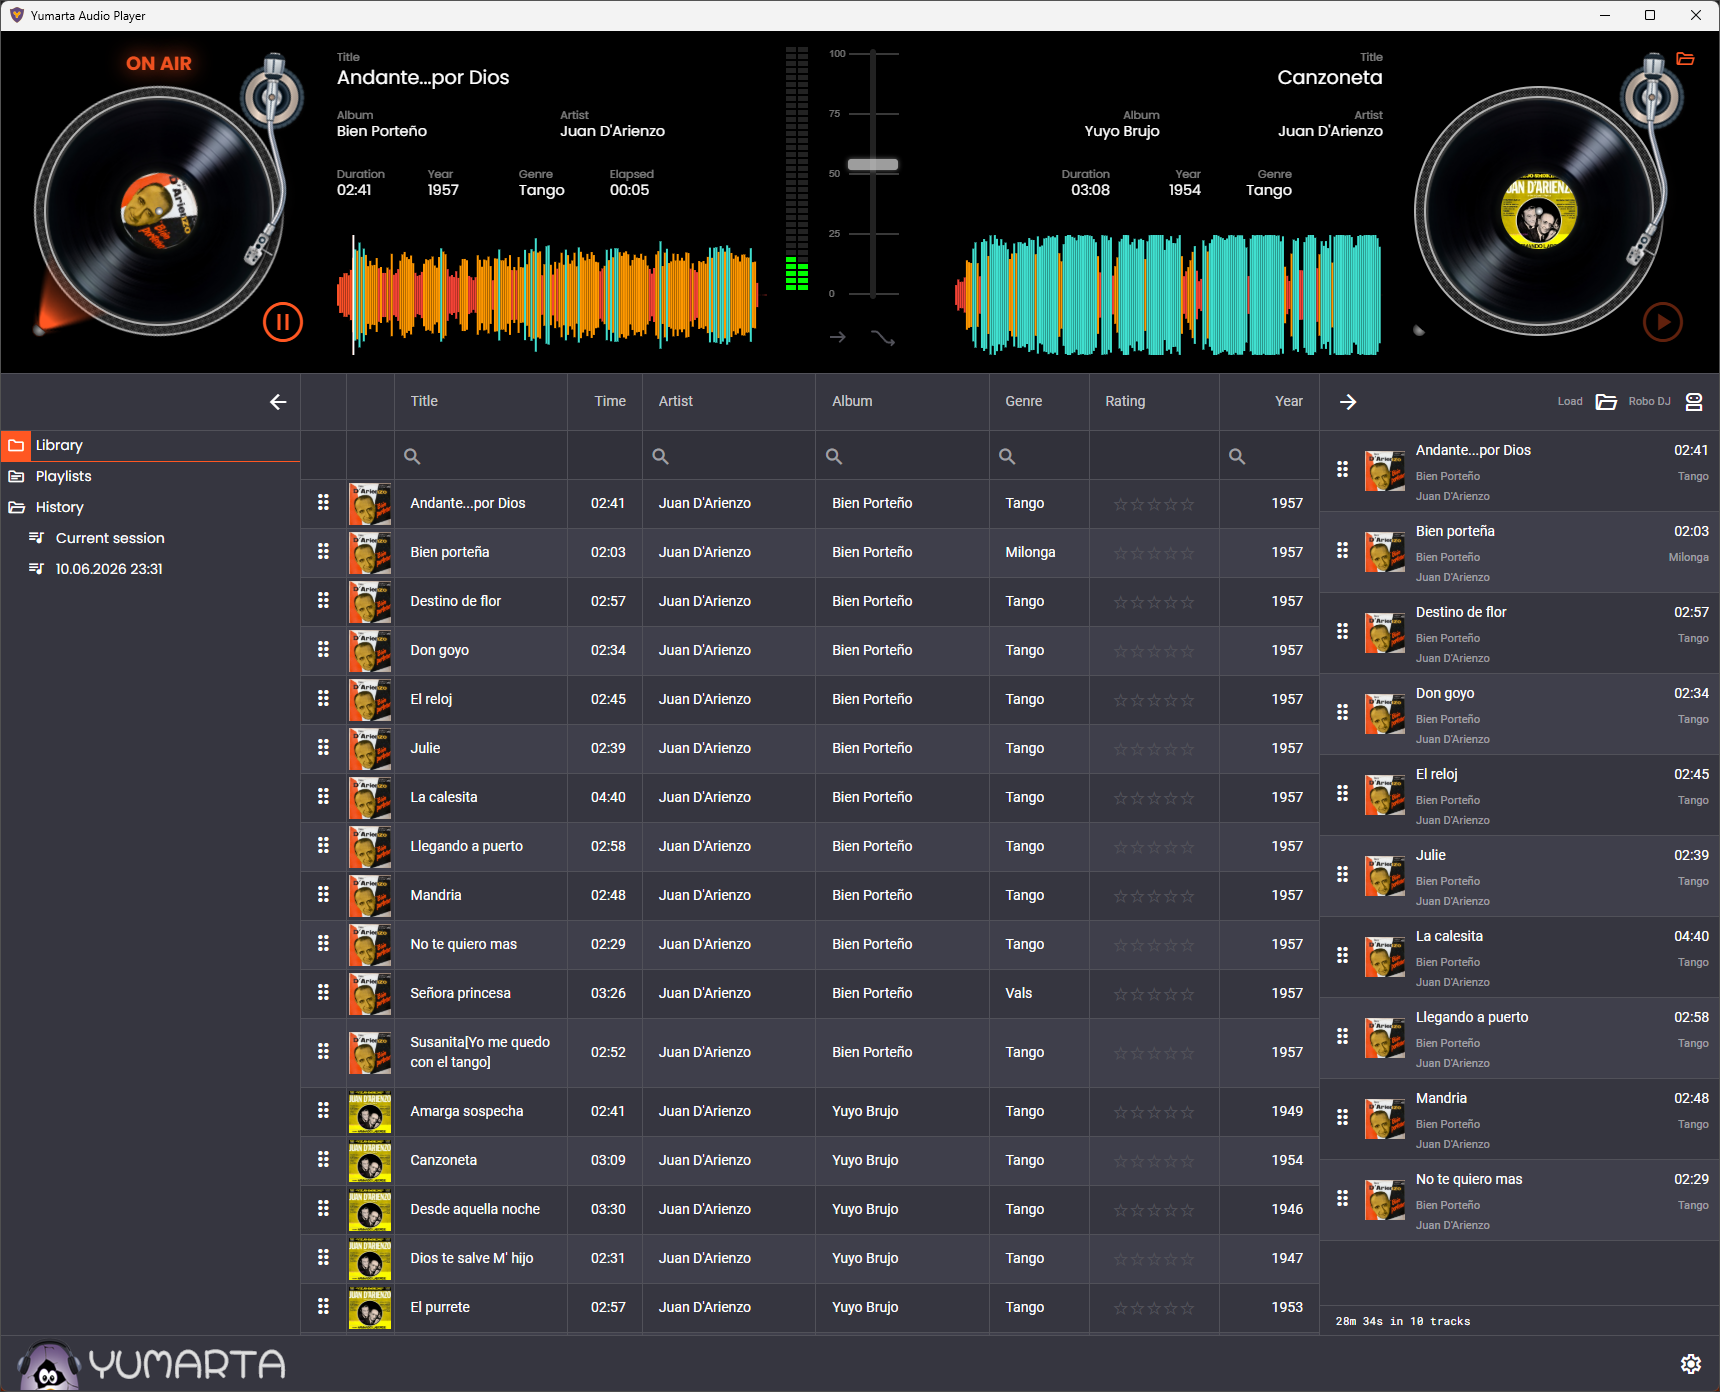Open the History section
This screenshot has width=1720, height=1392.
pos(150,507)
